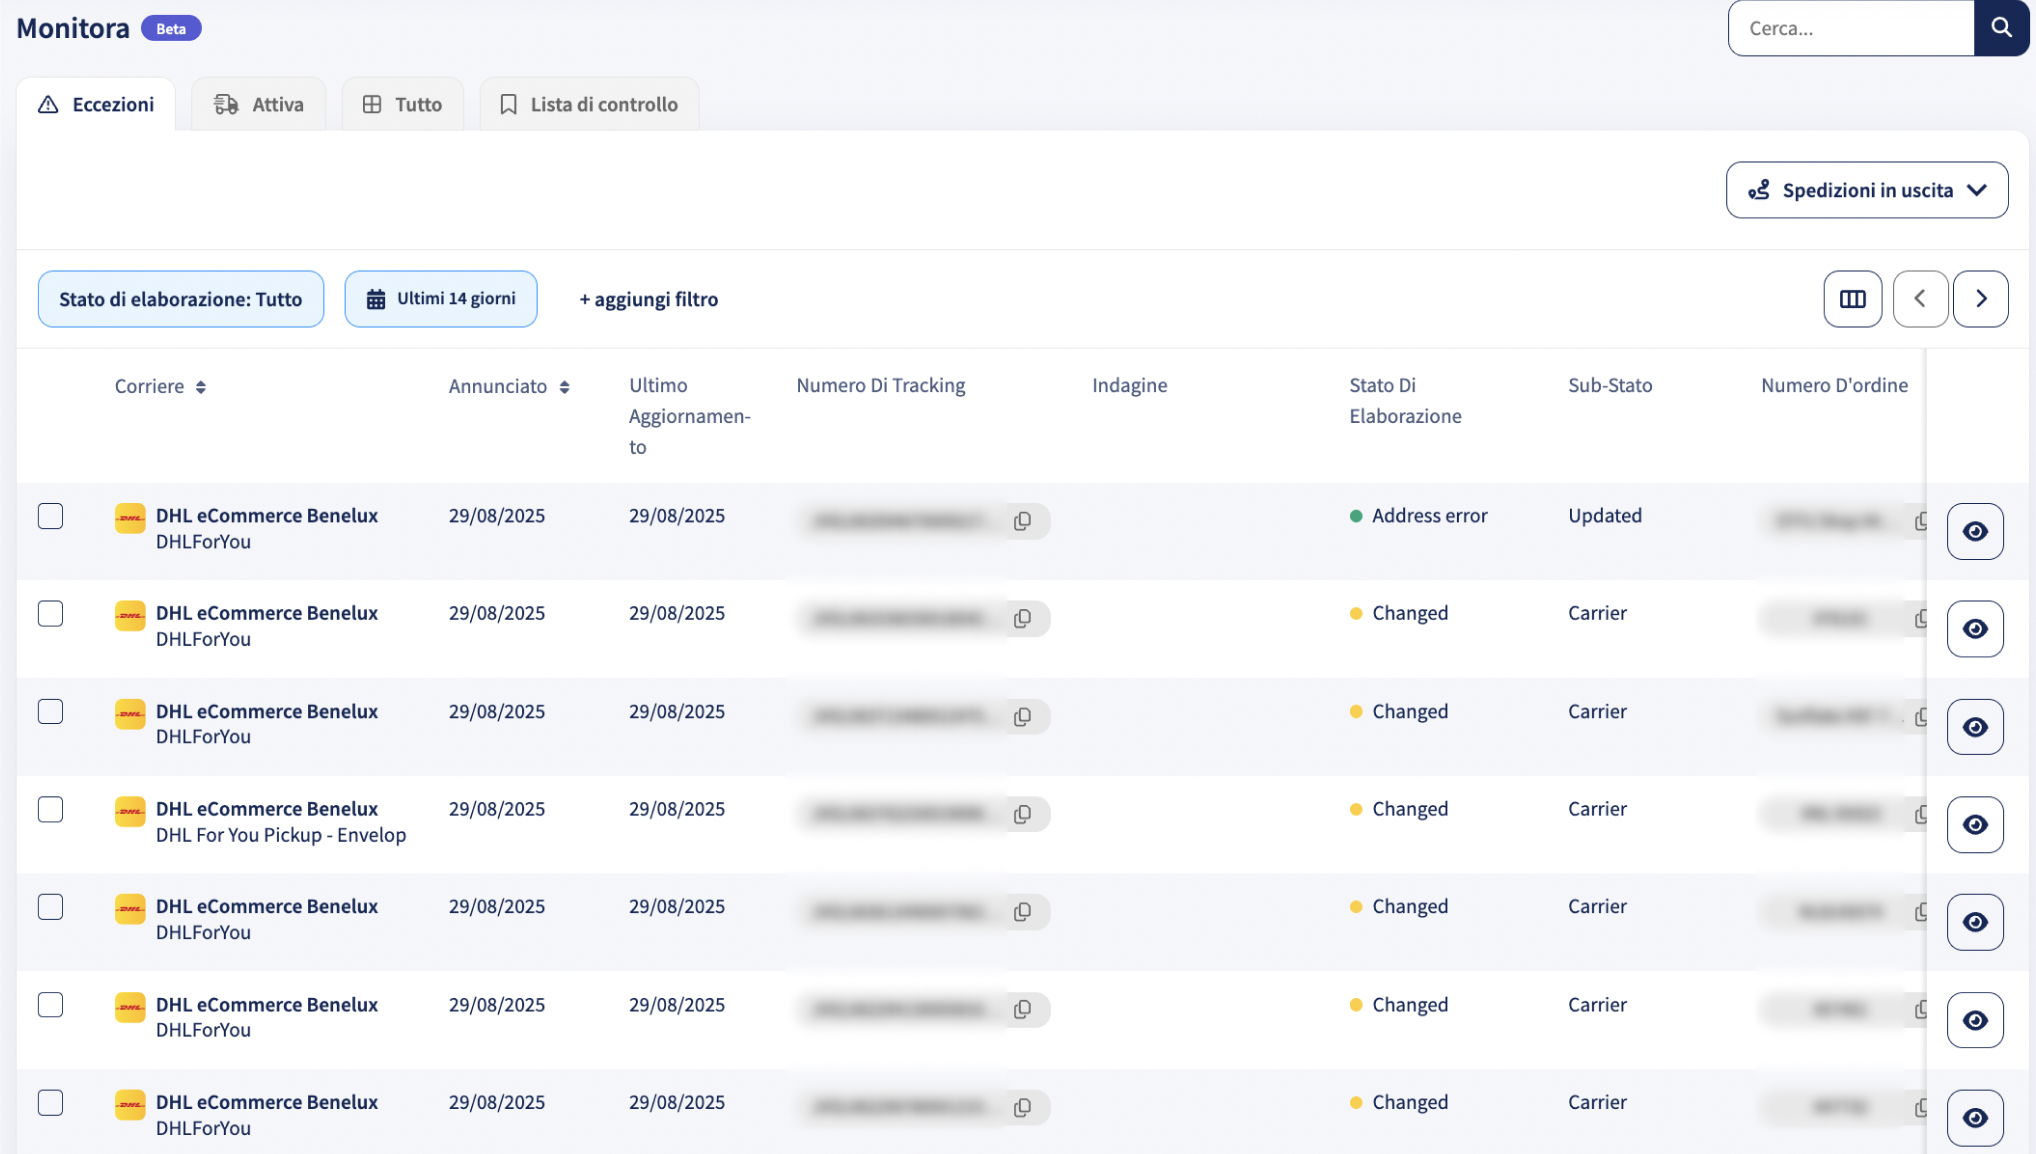Click Numero D'ordine column header
The width and height of the screenshot is (2036, 1154).
pyautogui.click(x=1834, y=385)
